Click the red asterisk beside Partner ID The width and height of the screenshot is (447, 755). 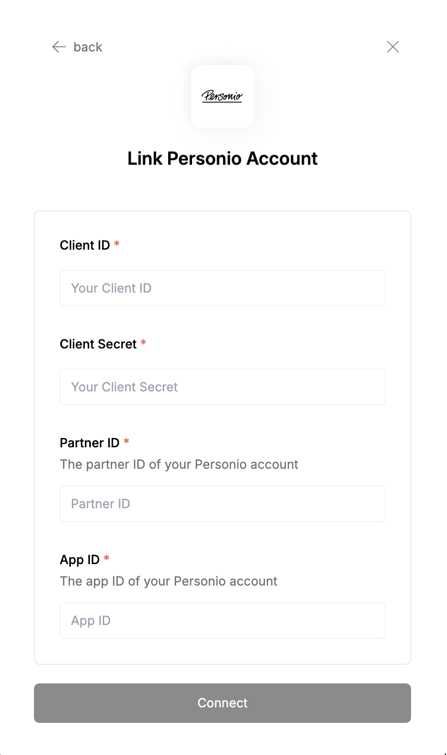pos(126,441)
